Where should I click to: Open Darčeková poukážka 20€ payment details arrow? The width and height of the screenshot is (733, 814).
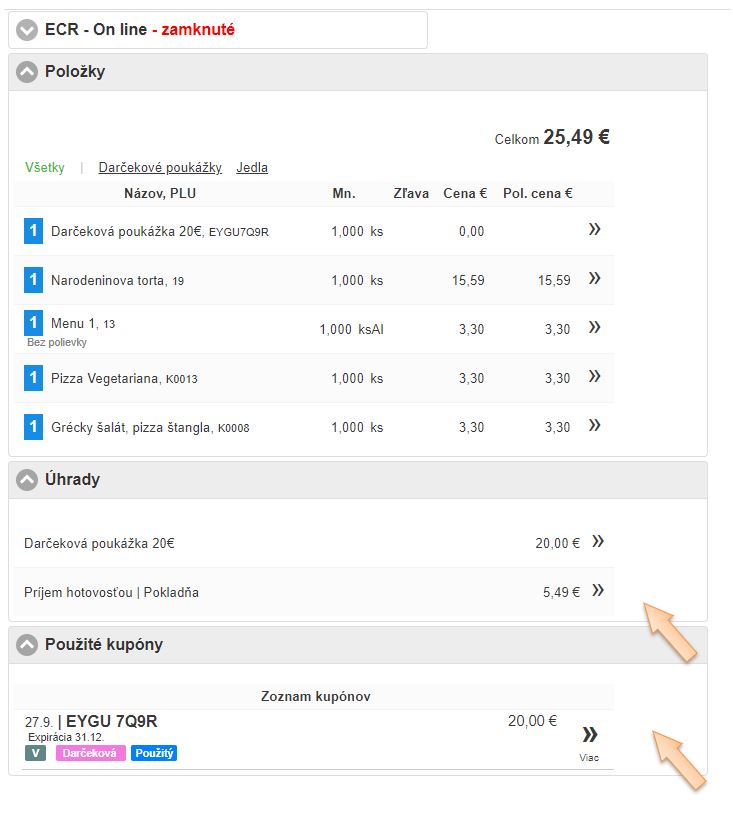pos(598,542)
